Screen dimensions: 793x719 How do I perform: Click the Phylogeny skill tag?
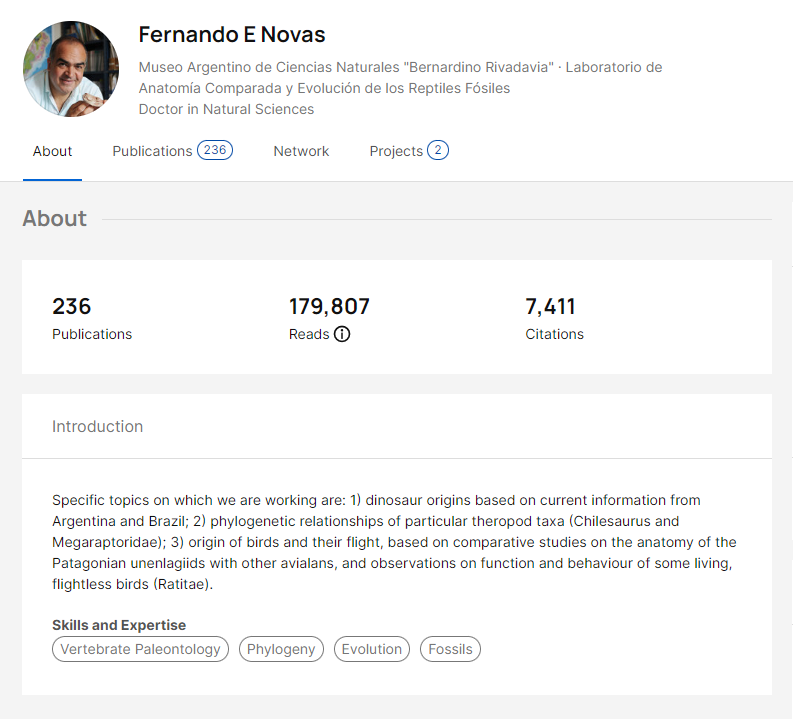click(x=281, y=649)
